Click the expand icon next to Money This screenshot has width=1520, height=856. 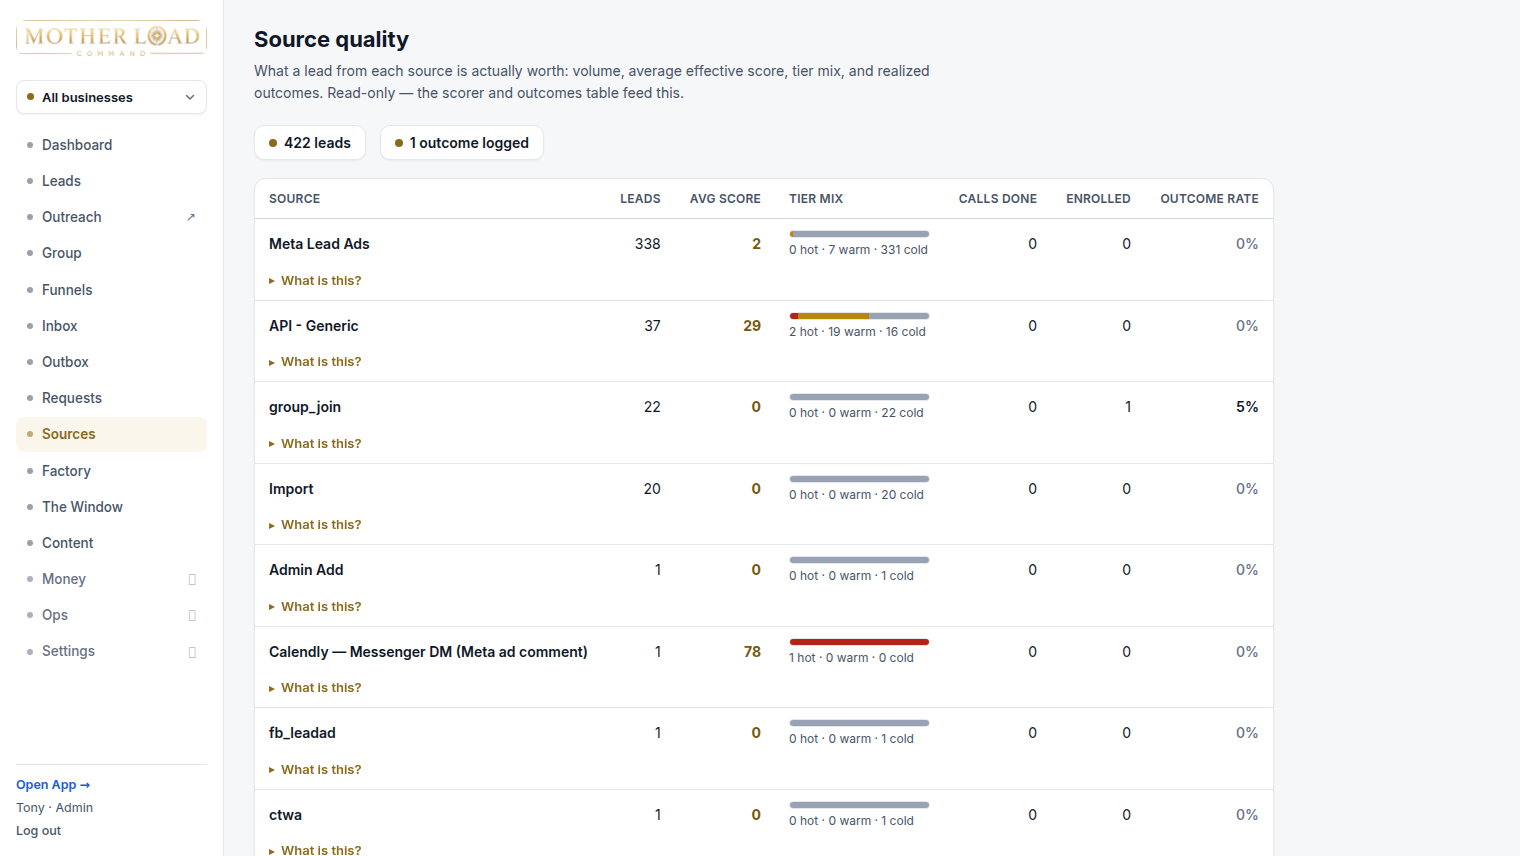tap(192, 579)
